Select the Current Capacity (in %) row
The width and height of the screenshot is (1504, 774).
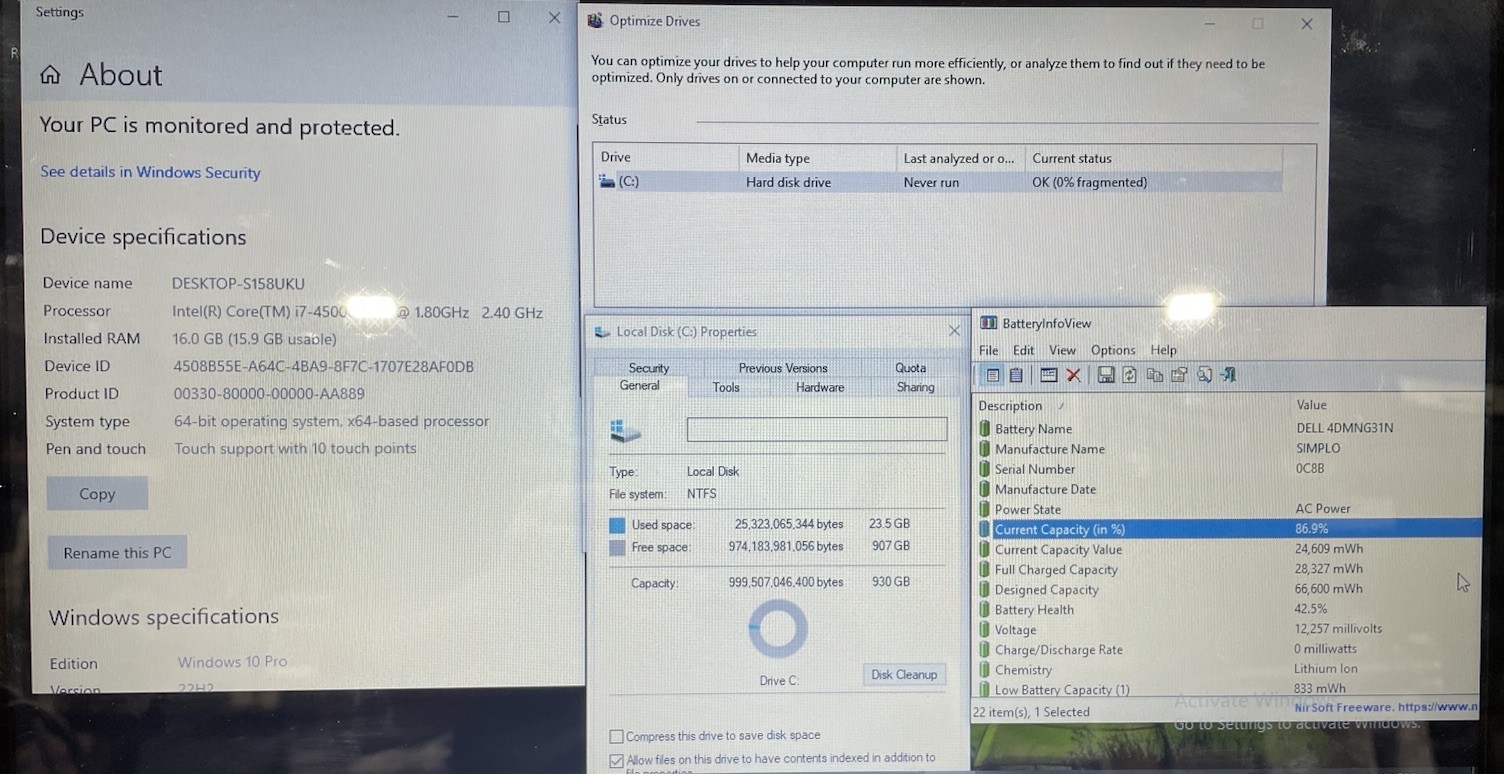pos(1228,529)
